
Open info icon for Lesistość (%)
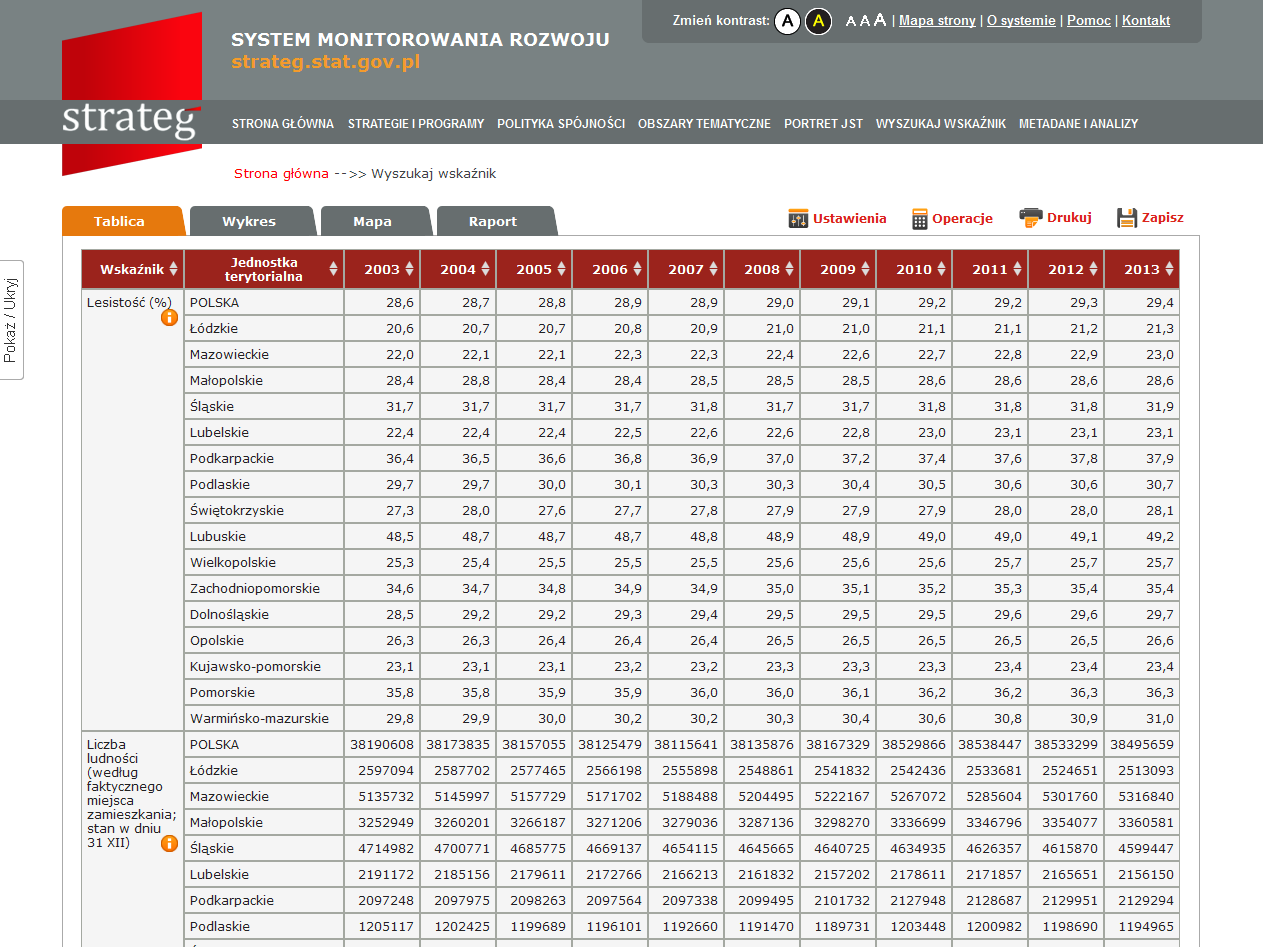(169, 318)
